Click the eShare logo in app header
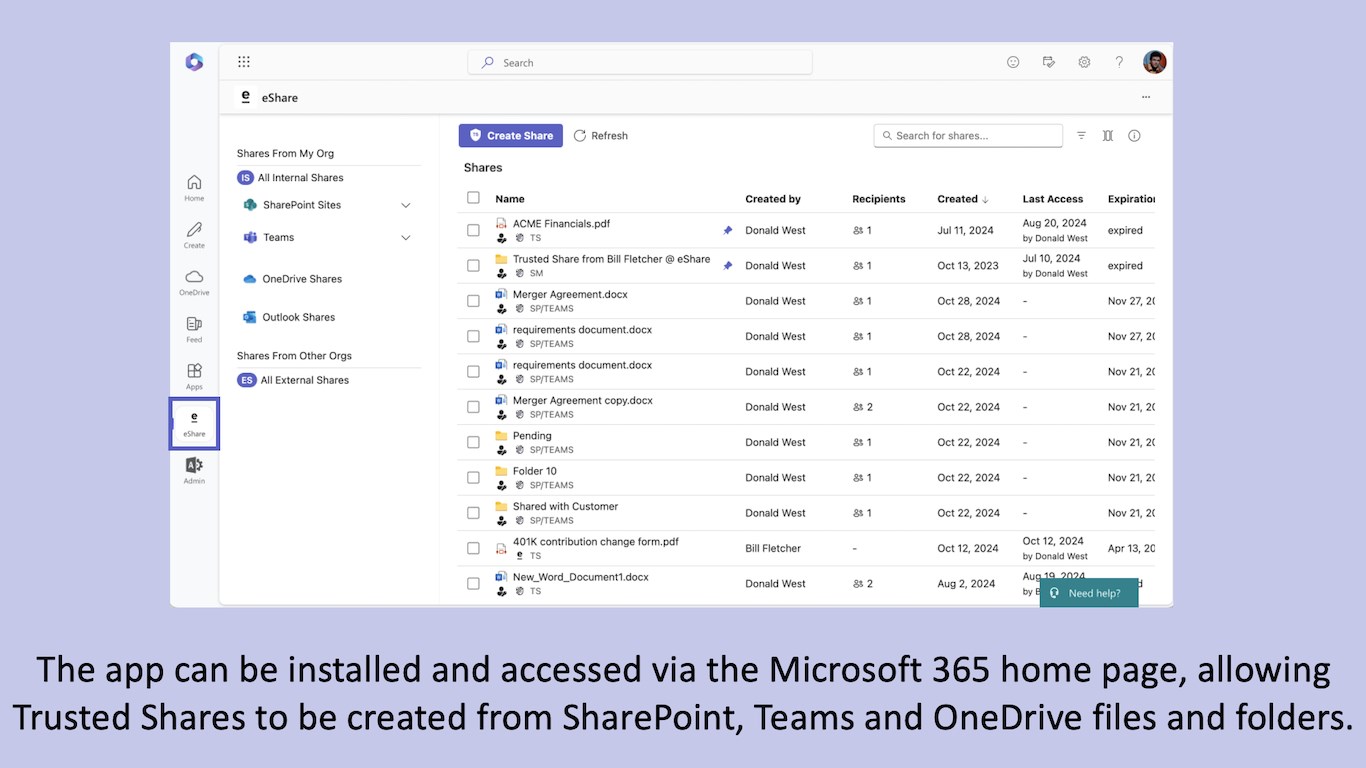This screenshot has width=1366, height=768. click(246, 97)
